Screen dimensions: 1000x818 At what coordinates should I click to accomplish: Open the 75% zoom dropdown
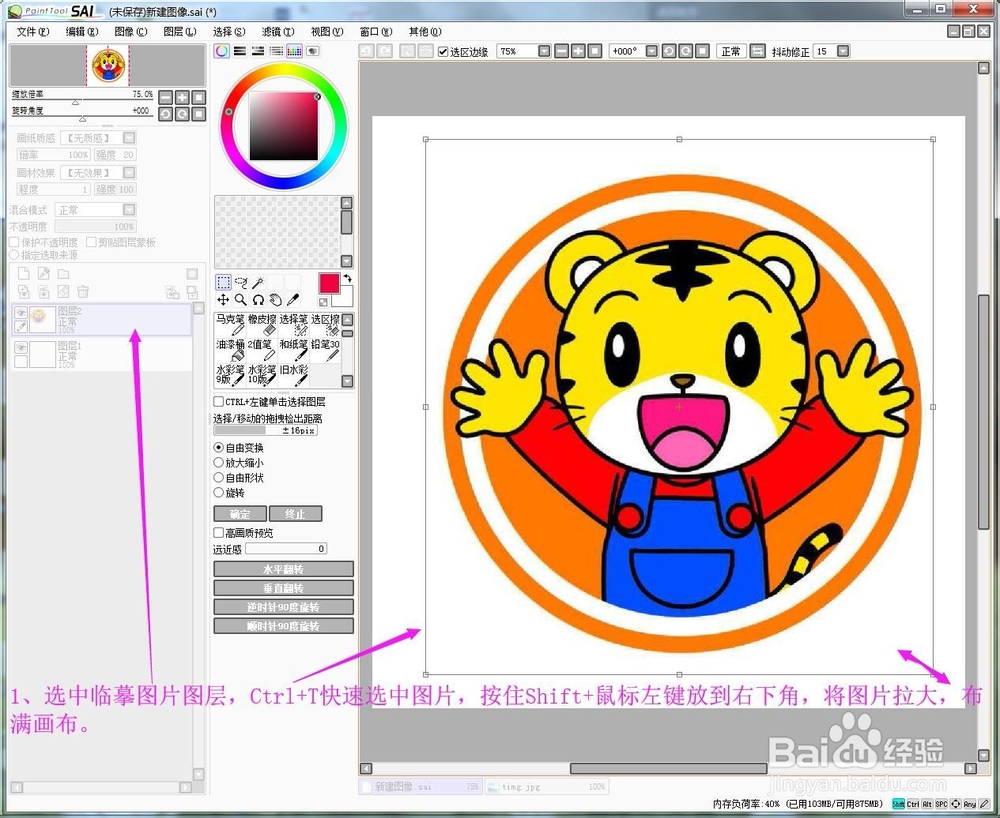544,51
